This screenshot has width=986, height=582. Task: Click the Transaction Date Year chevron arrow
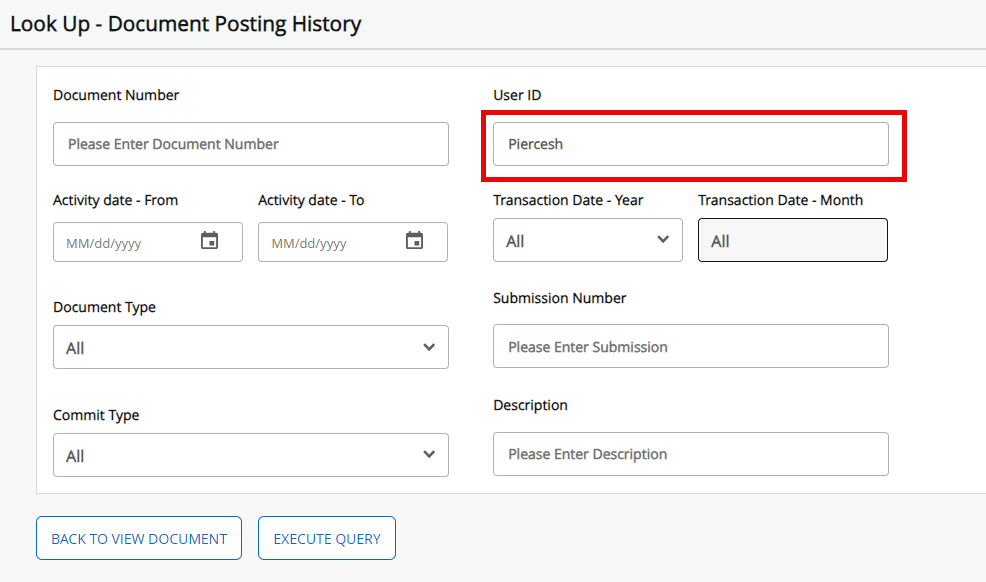click(662, 240)
